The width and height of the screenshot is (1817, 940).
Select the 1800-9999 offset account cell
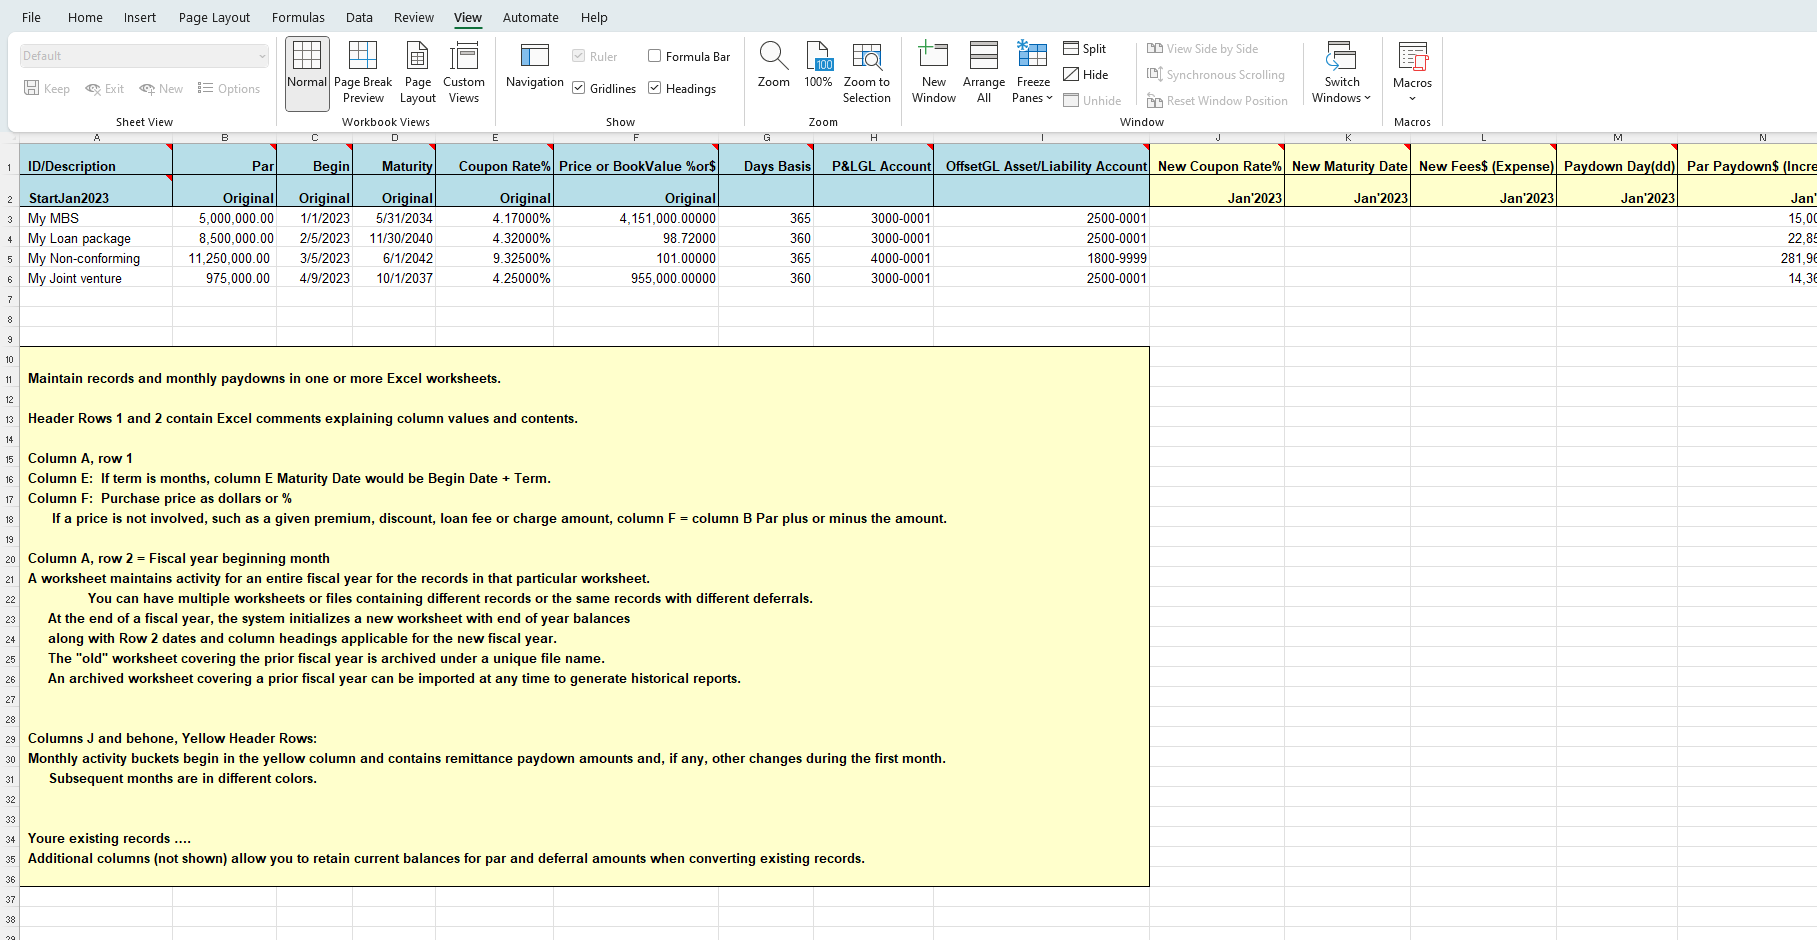click(1041, 258)
